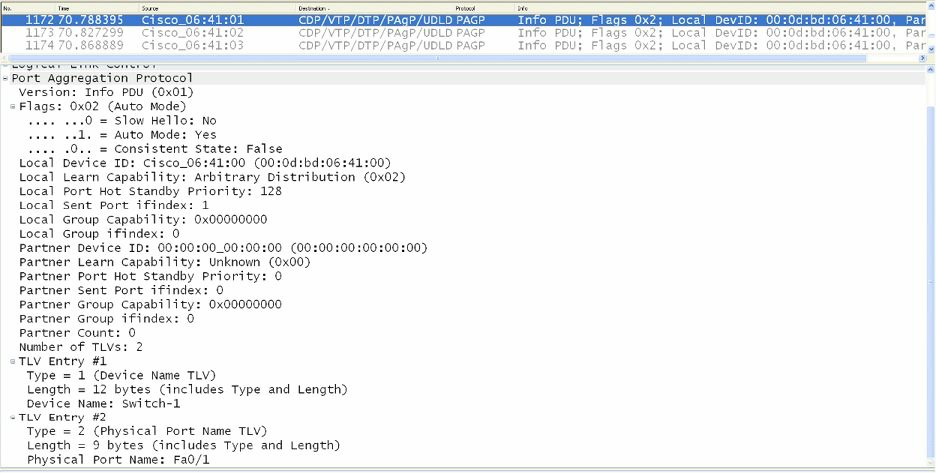
Task: Select Partner Sent Port ifindex: 0
Action: tap(121, 290)
